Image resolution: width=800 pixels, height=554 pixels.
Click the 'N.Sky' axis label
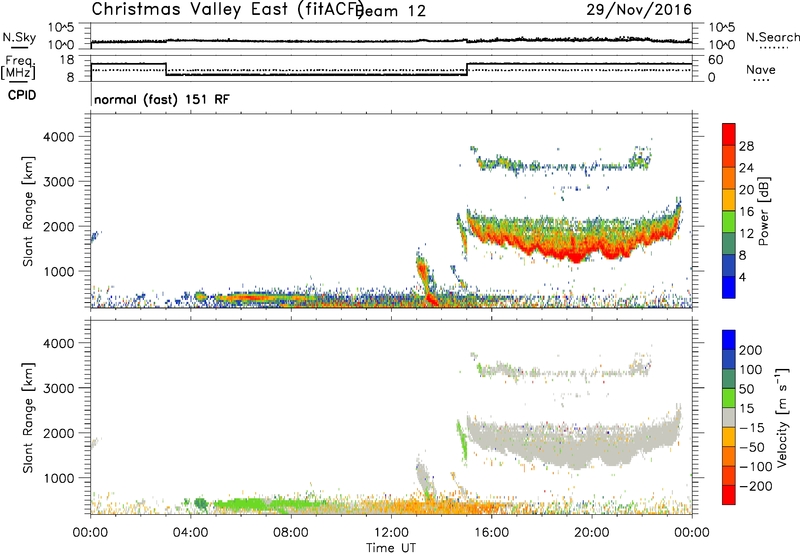click(x=19, y=37)
